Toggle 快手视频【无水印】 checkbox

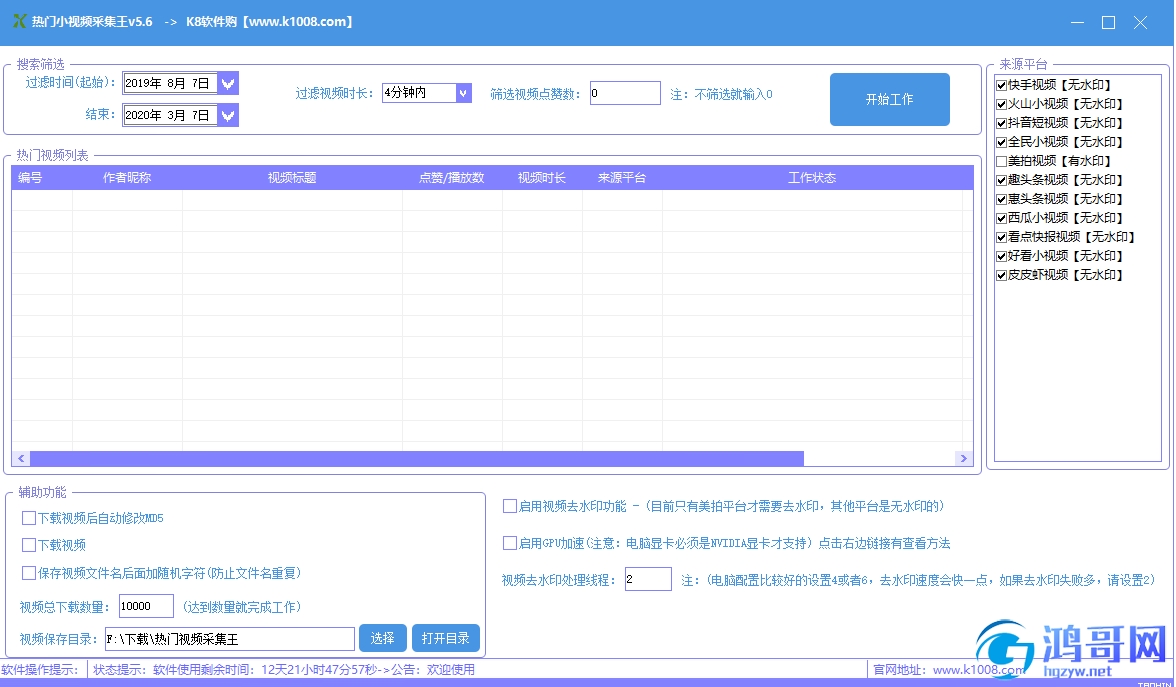click(1001, 85)
